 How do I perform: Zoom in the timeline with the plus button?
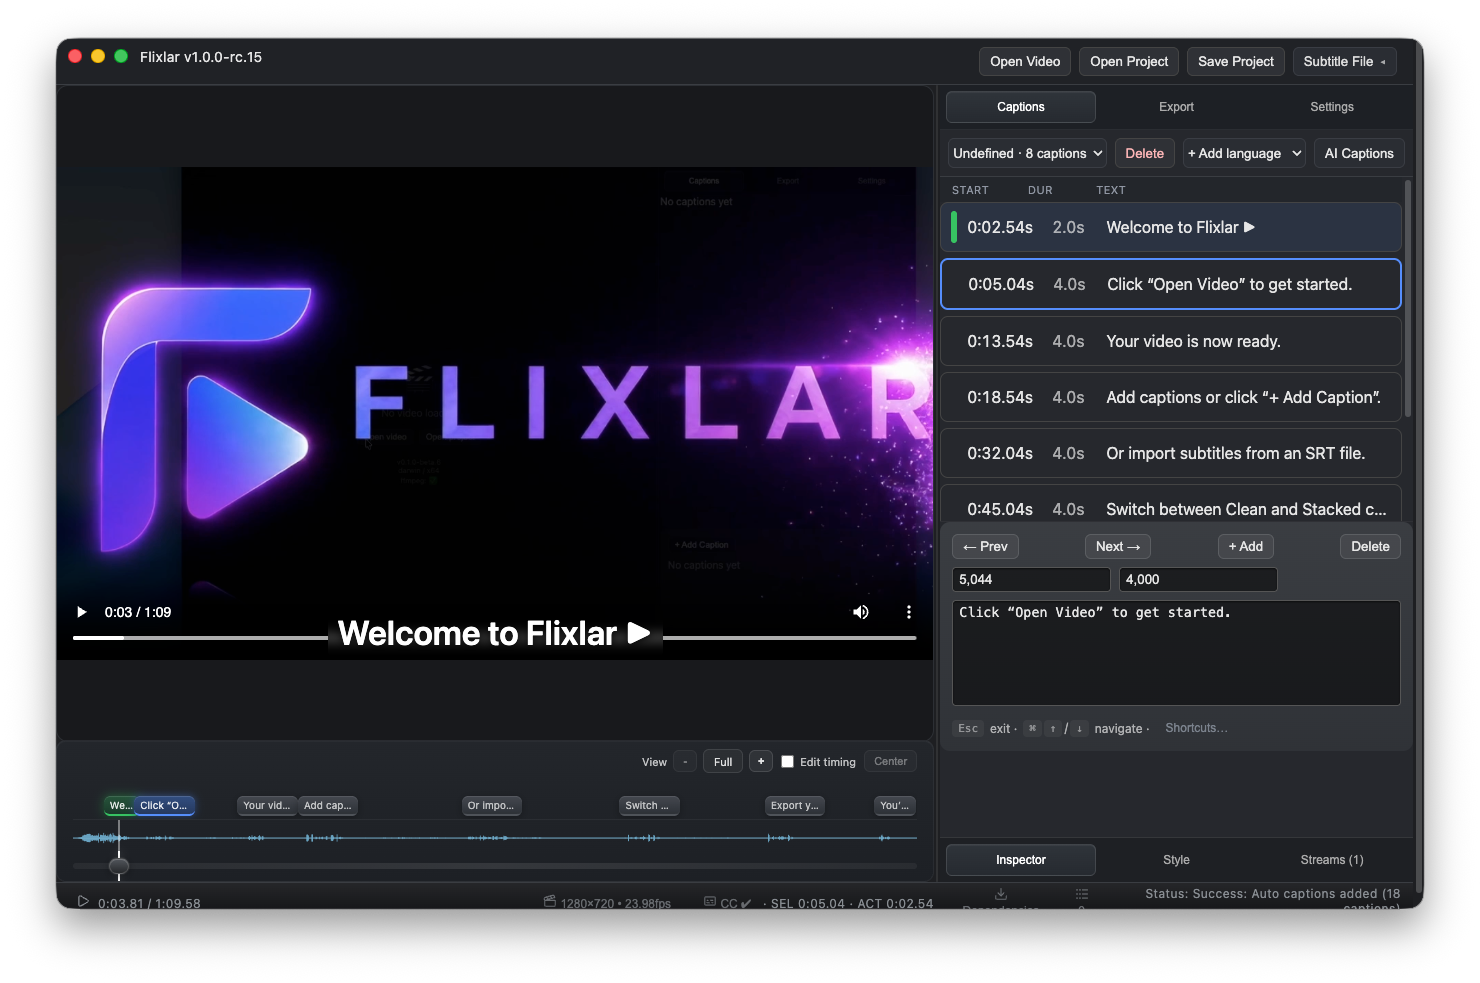coord(761,762)
